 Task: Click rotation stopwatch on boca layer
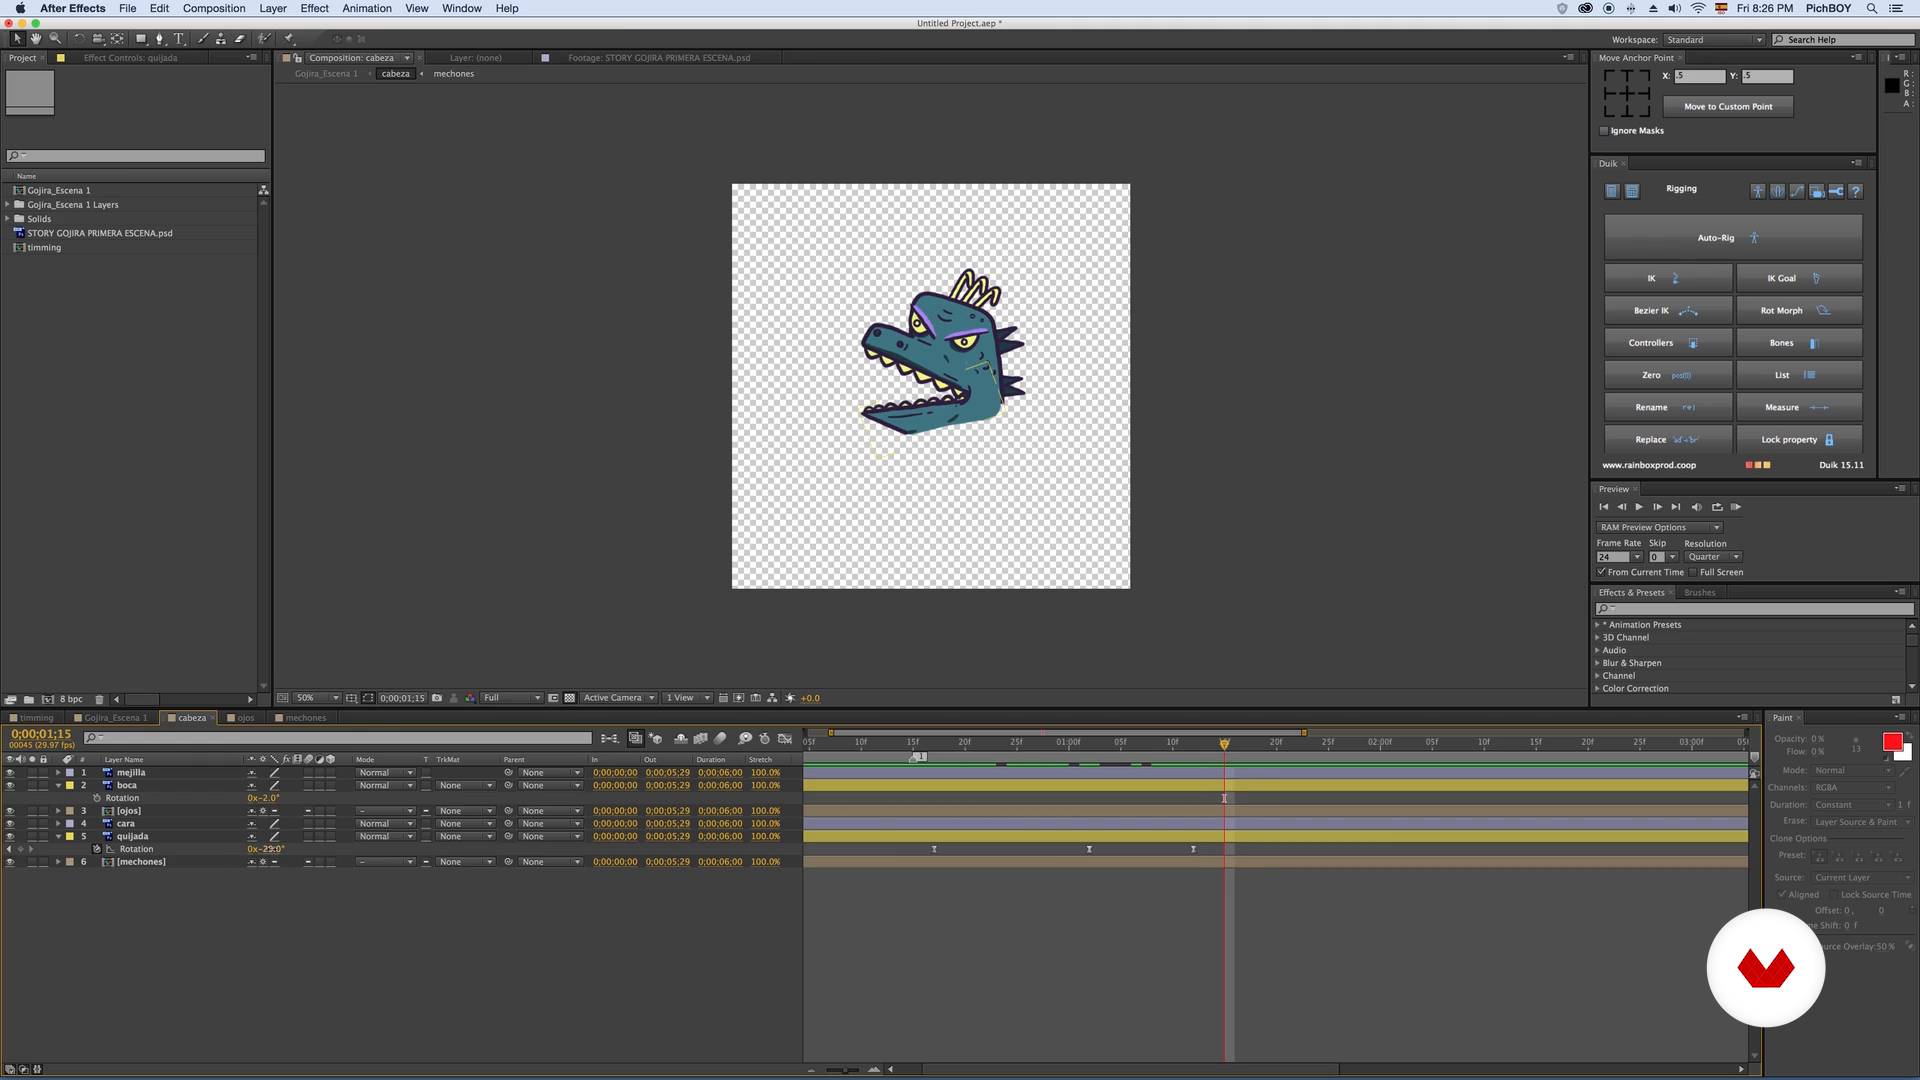[x=97, y=798]
